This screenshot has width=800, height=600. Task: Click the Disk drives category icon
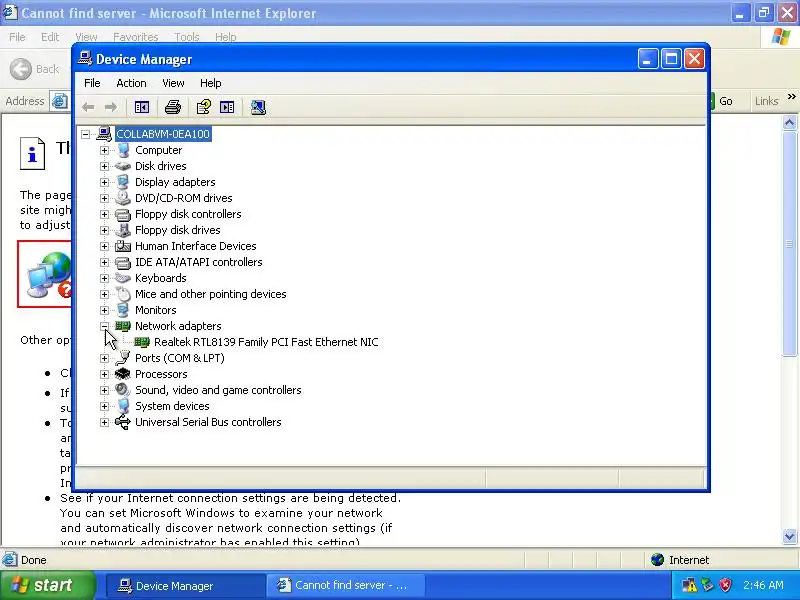(123, 166)
